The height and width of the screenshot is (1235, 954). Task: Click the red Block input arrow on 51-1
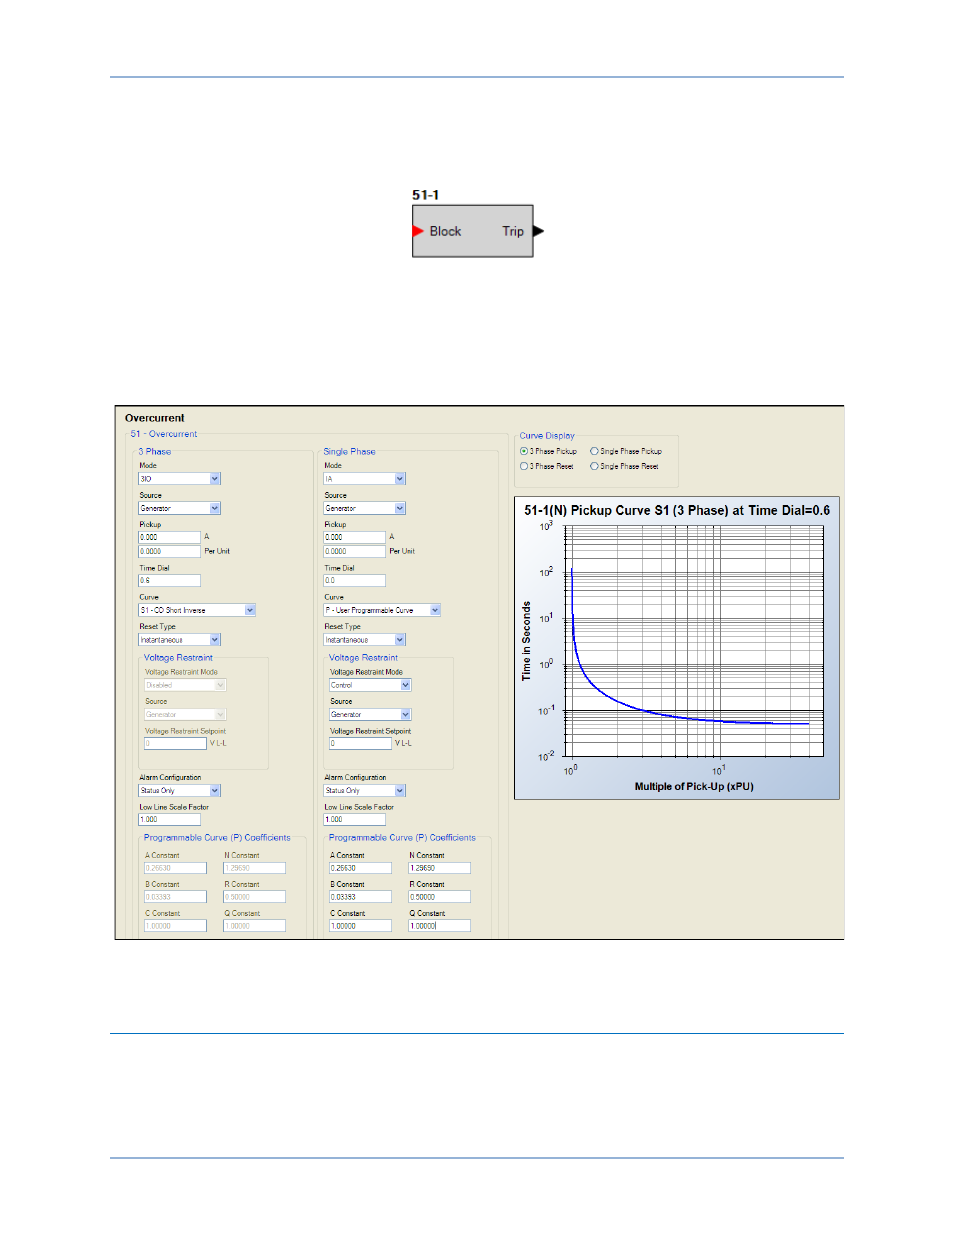[x=418, y=231]
